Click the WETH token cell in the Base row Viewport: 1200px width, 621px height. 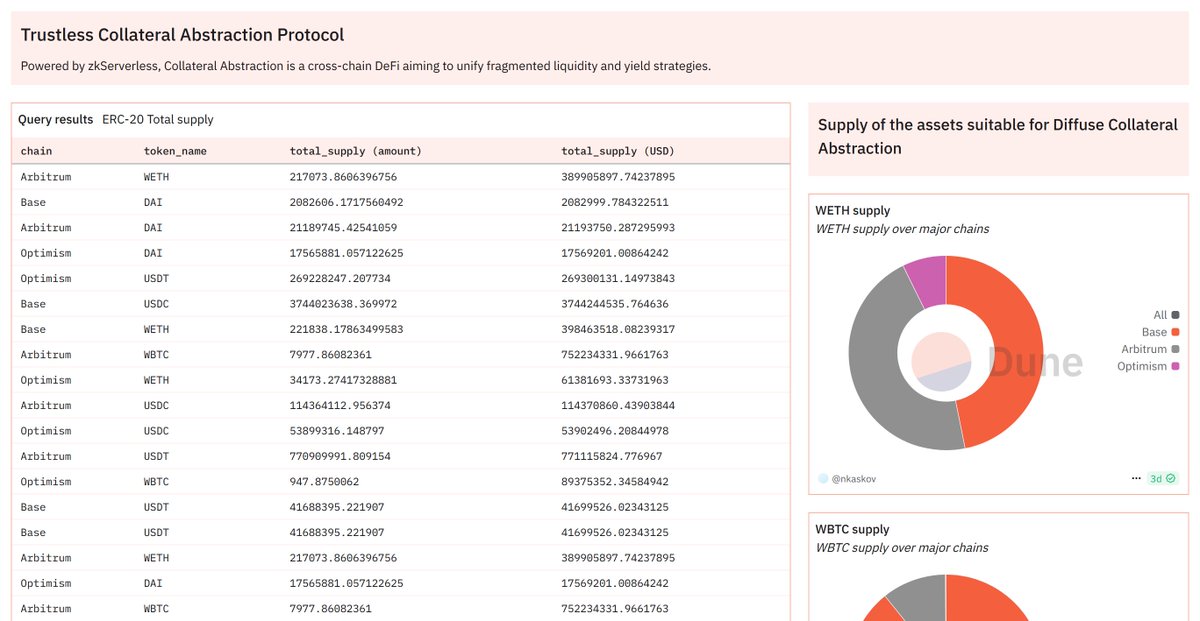[x=157, y=330]
